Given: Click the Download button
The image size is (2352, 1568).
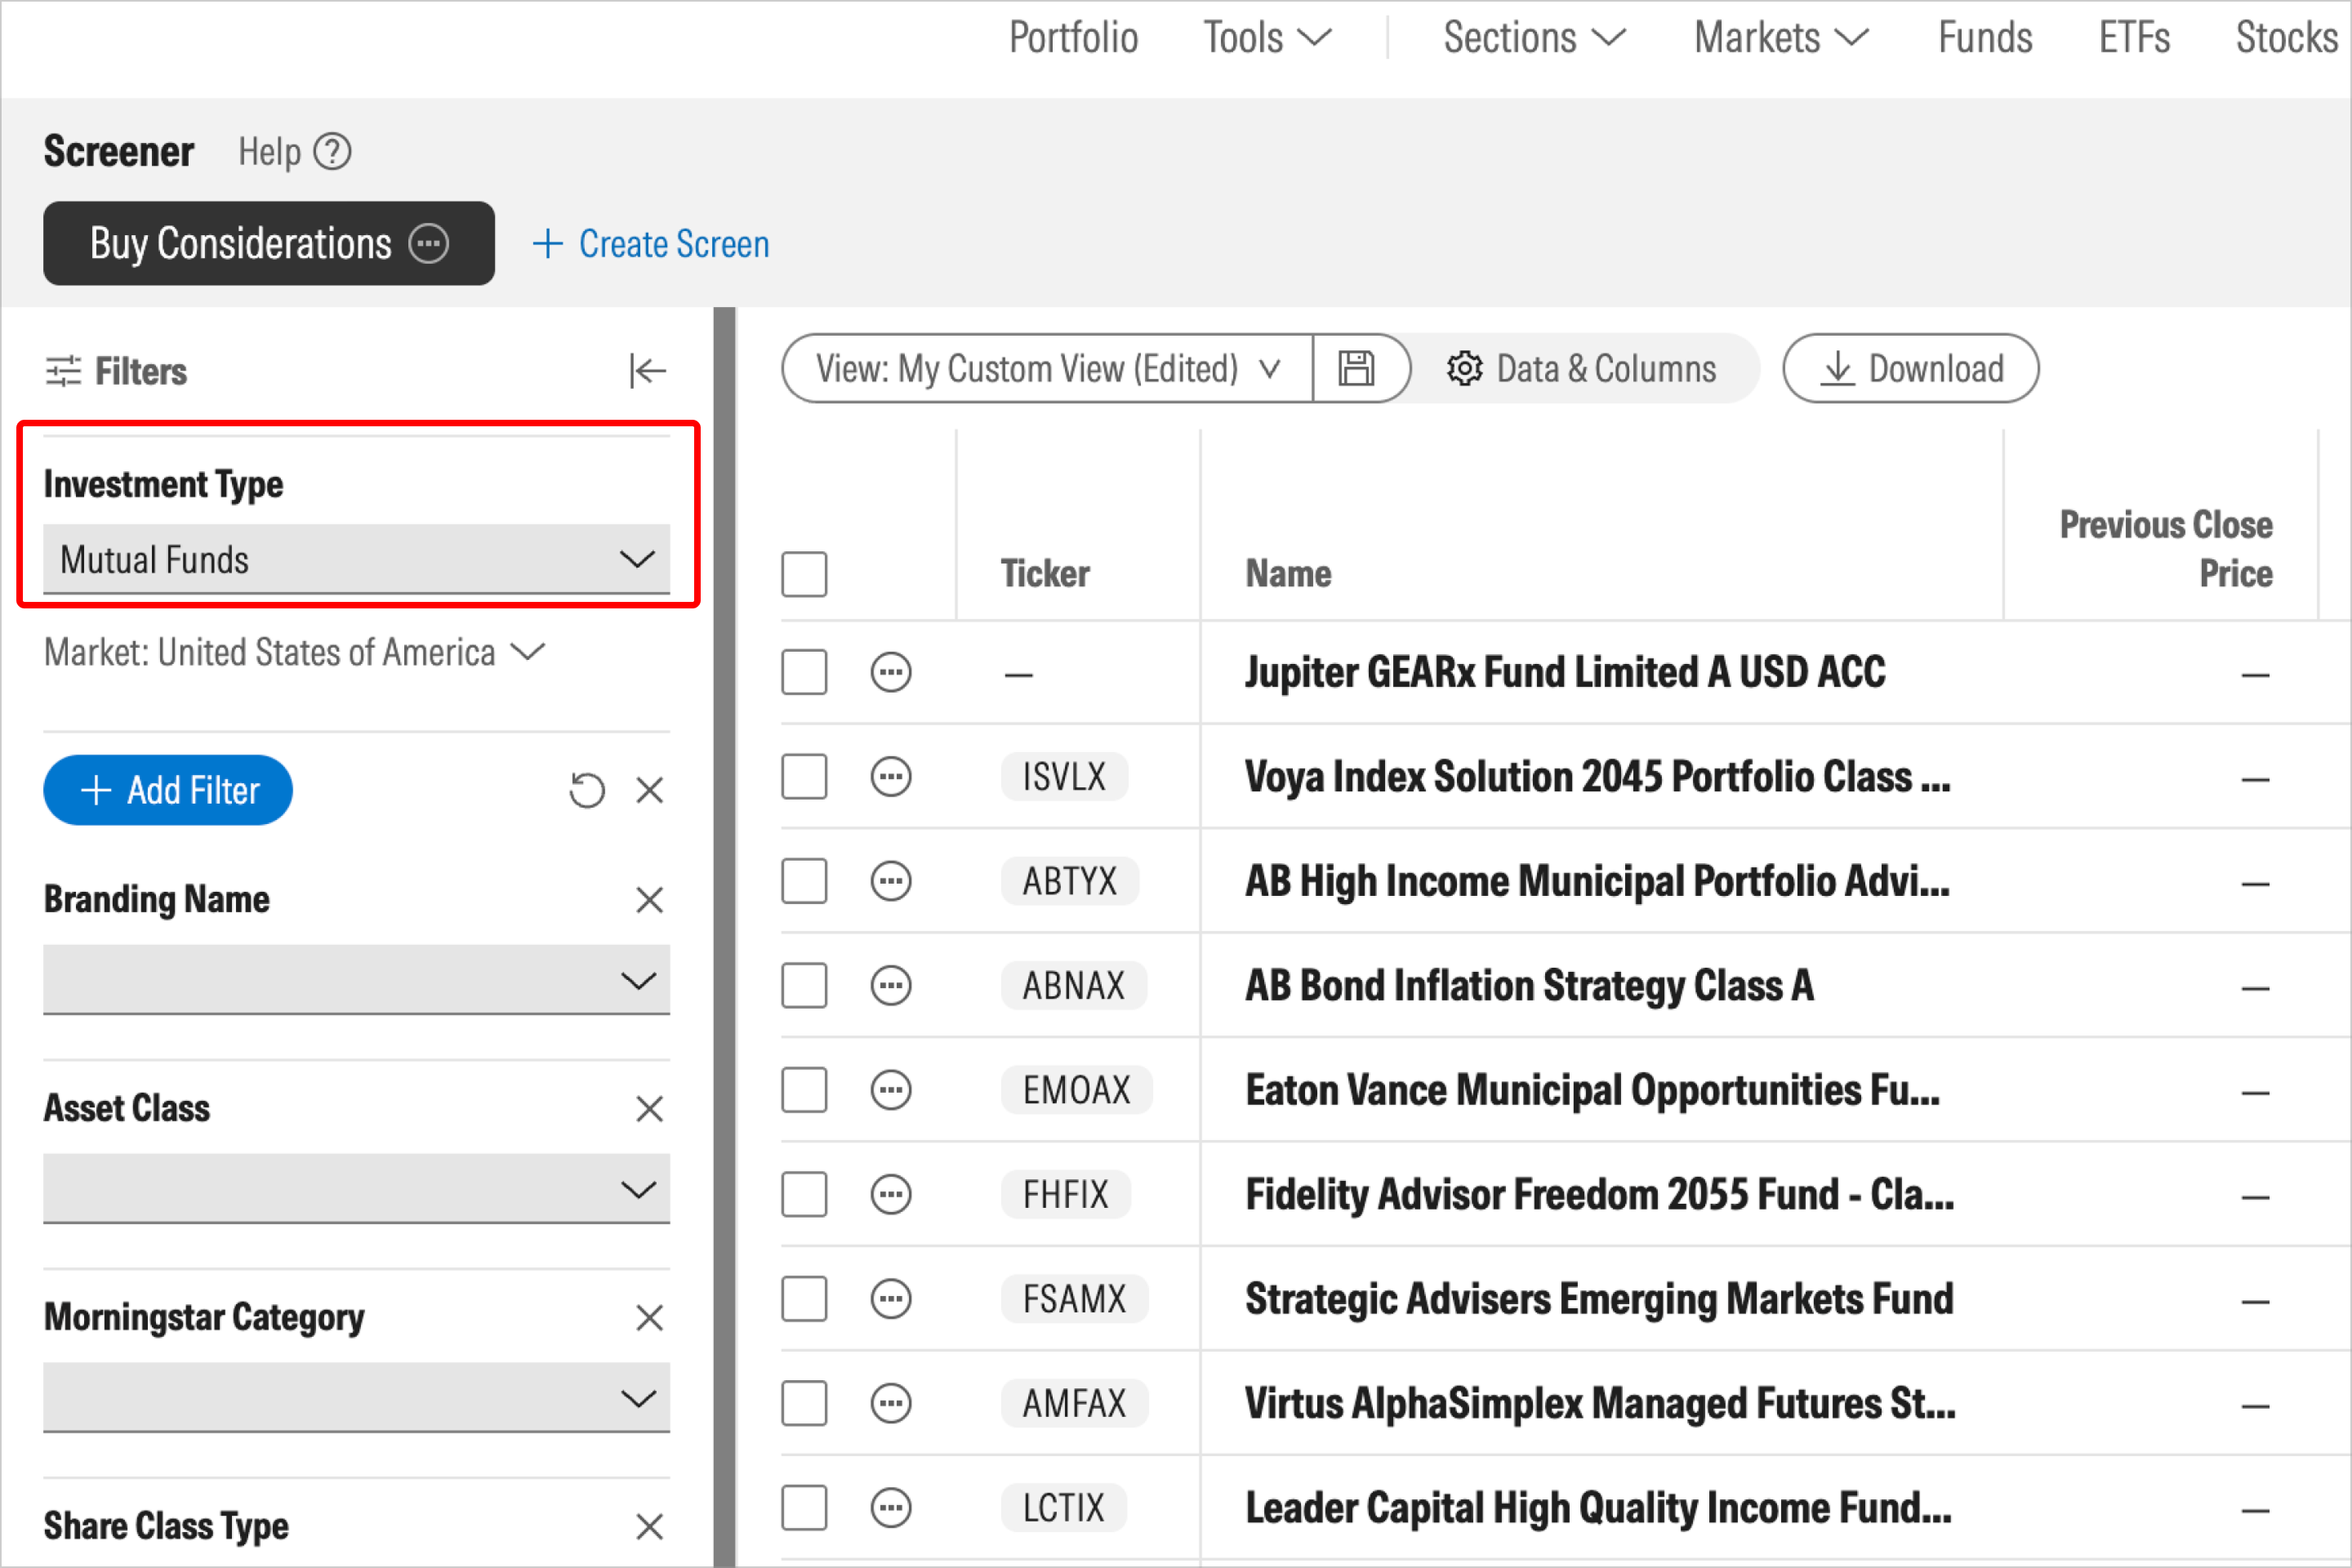Looking at the screenshot, I should coord(1910,369).
